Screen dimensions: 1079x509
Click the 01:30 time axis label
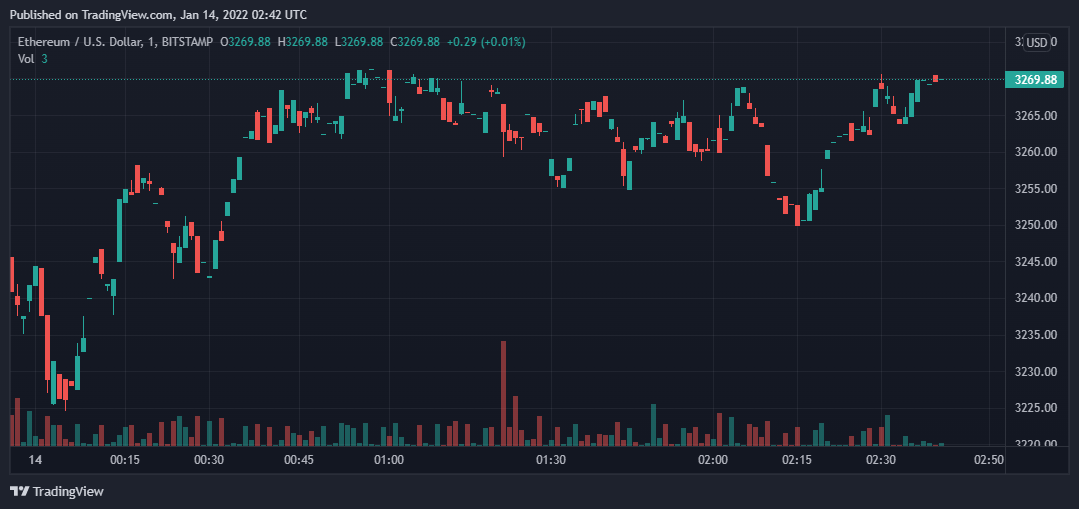(551, 460)
